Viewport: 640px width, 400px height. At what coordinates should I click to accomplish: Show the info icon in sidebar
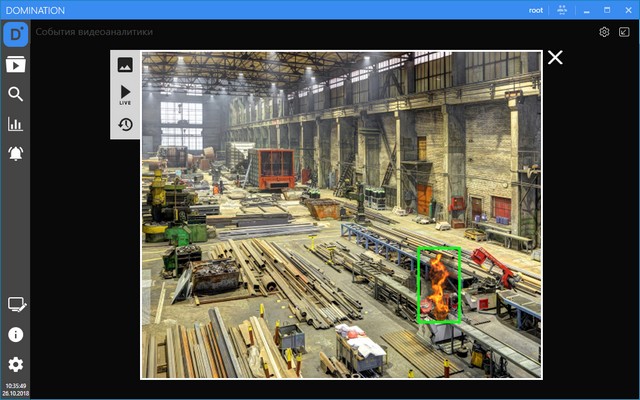tap(15, 334)
